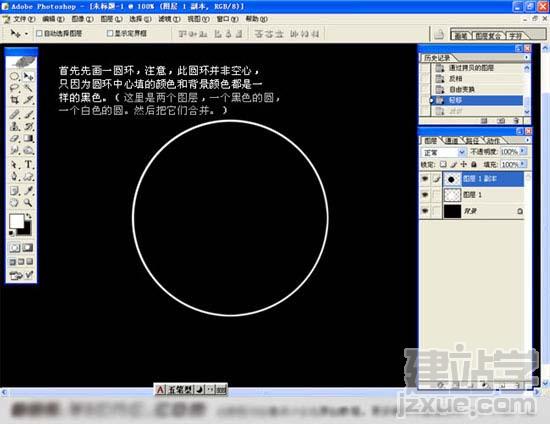
Task: Enable the 显示定界框 checkbox
Action: [110, 33]
